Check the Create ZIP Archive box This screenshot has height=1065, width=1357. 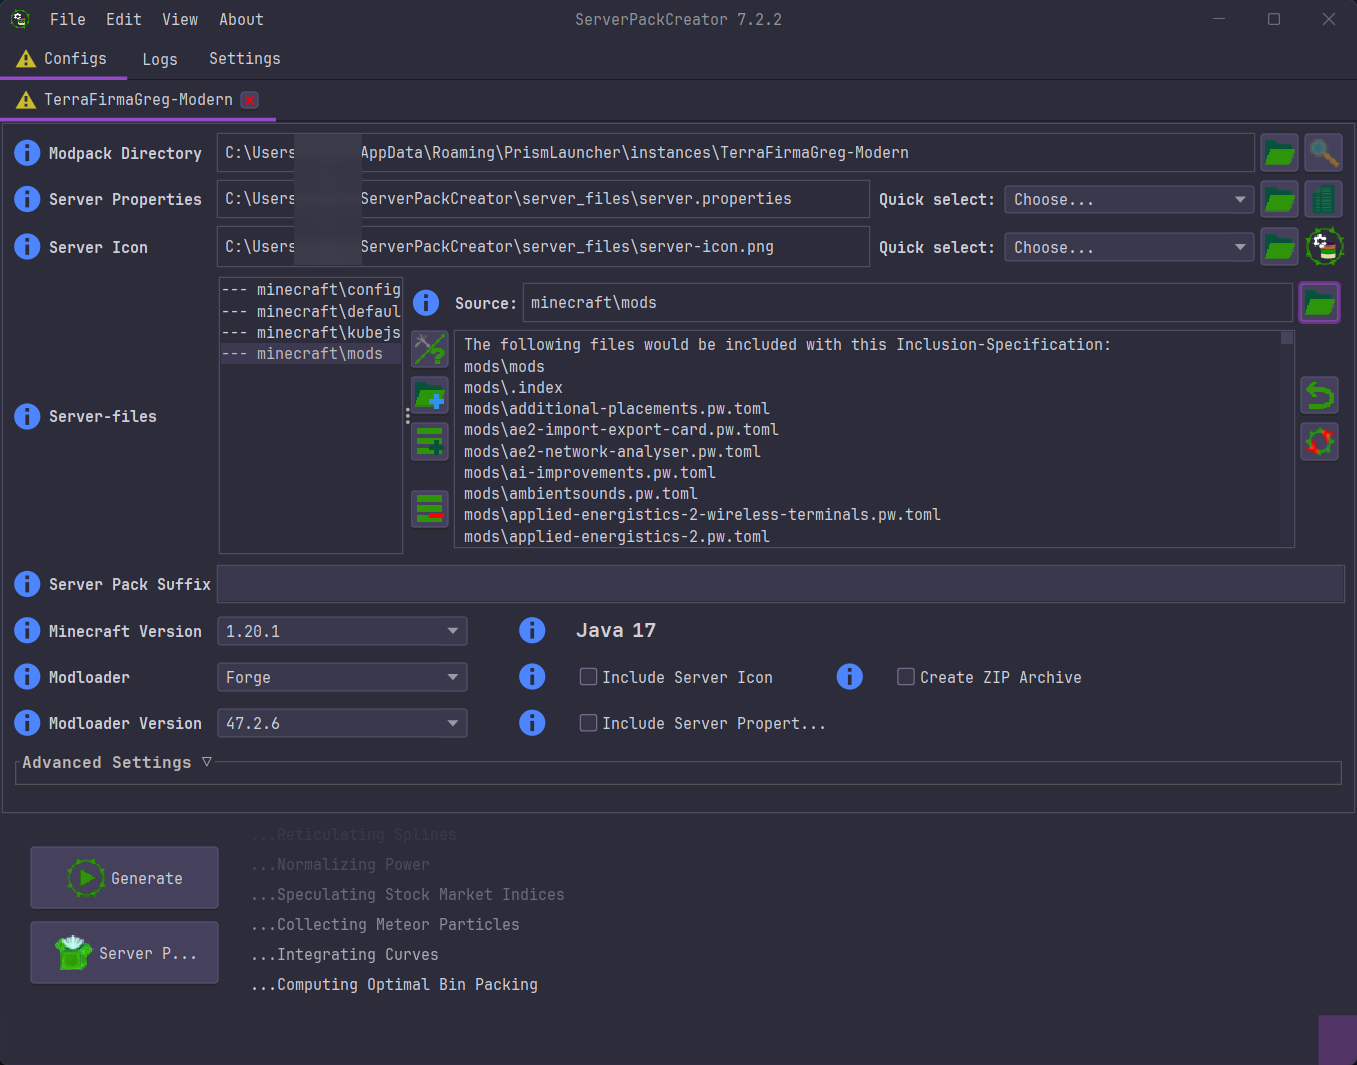tap(906, 677)
